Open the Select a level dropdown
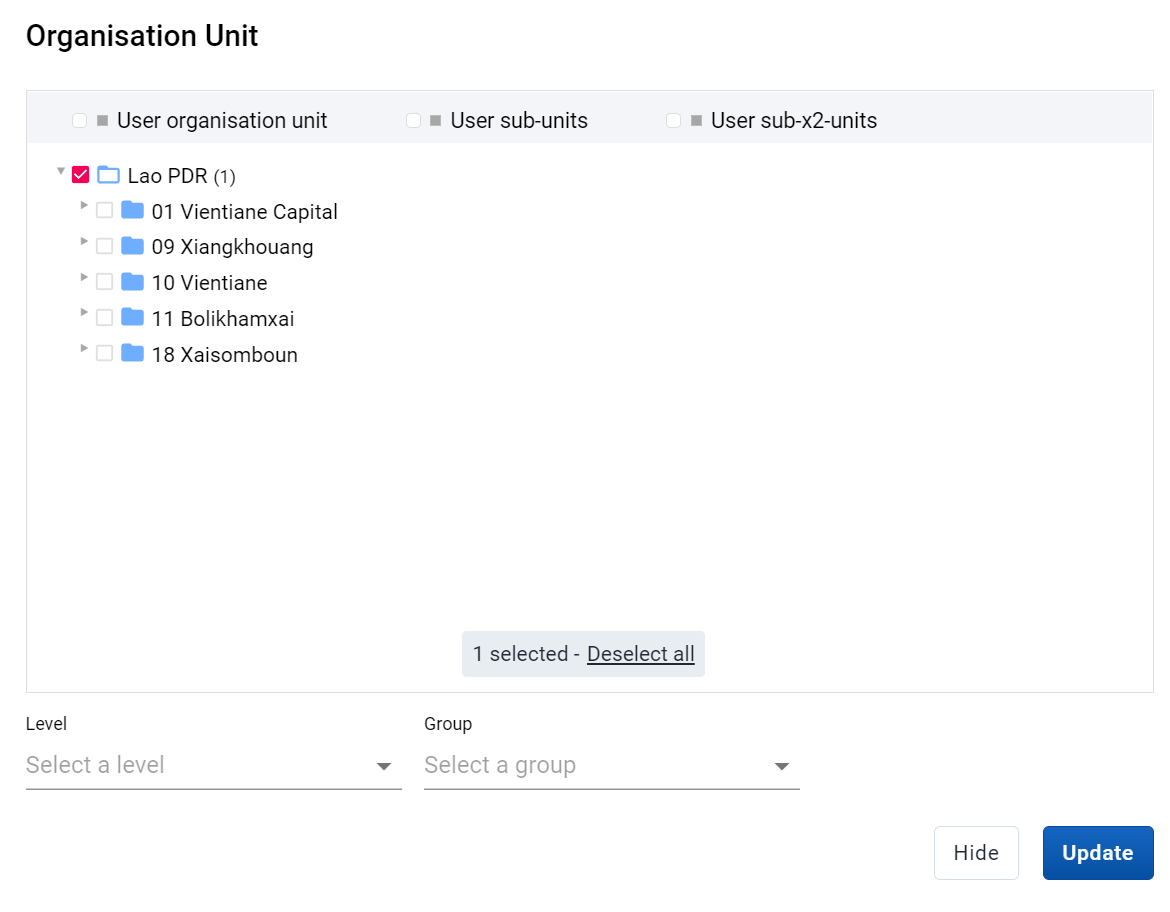The height and width of the screenshot is (912, 1170). 213,766
